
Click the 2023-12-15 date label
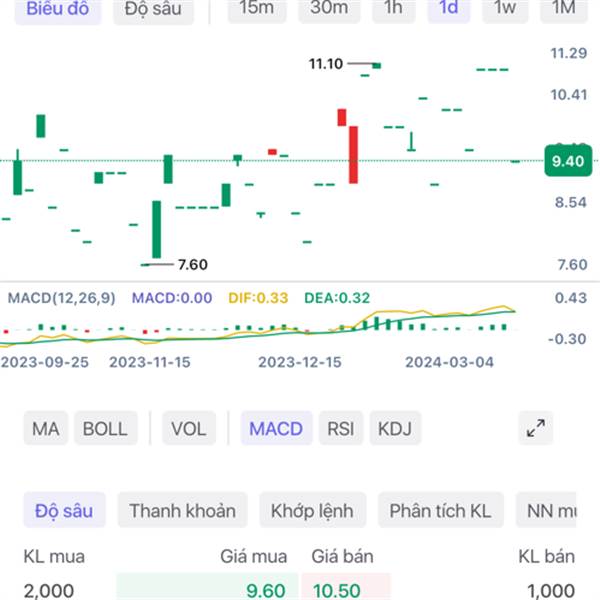tap(300, 362)
